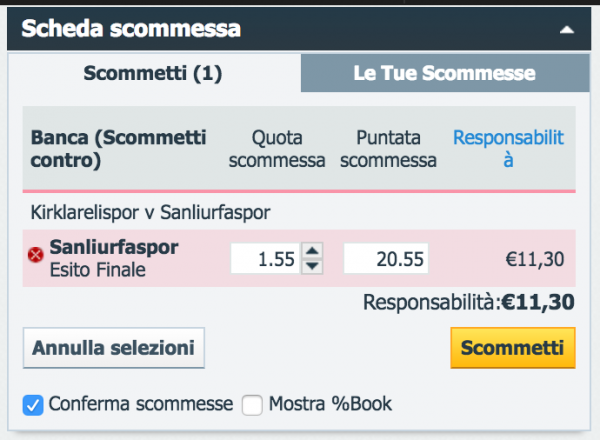Click the Mostra %Book label text
The image size is (600, 440).
pos(330,404)
